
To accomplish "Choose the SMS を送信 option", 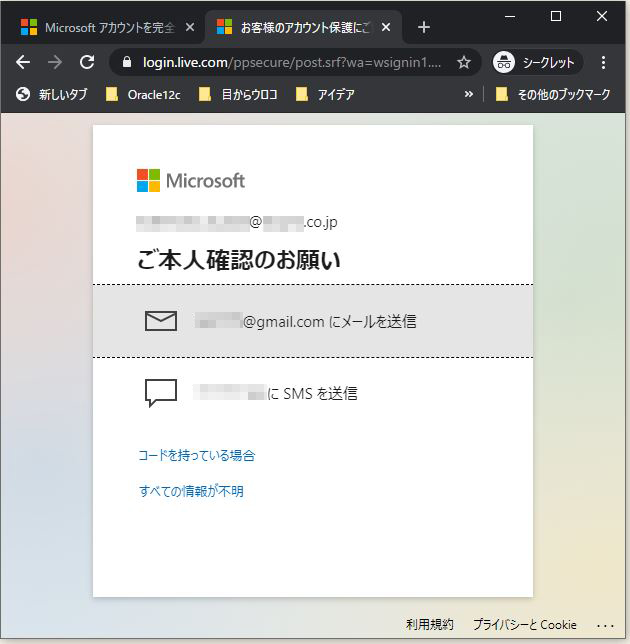I will tap(313, 393).
